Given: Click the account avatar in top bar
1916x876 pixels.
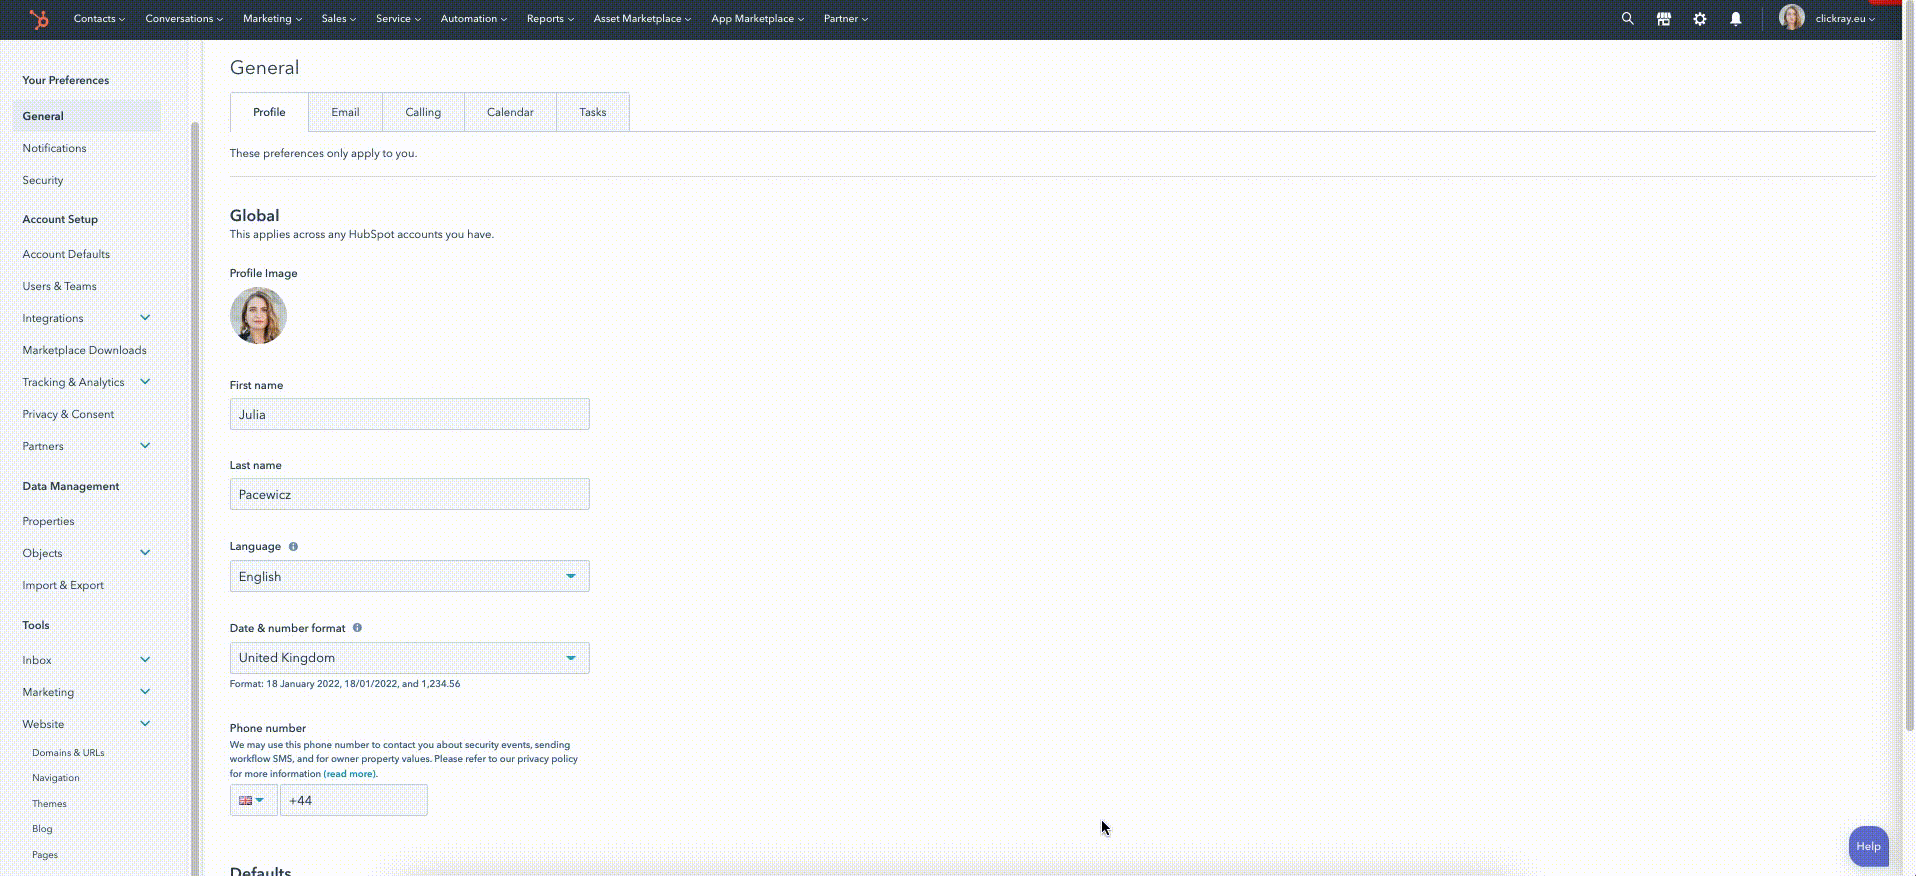Looking at the screenshot, I should [x=1791, y=18].
